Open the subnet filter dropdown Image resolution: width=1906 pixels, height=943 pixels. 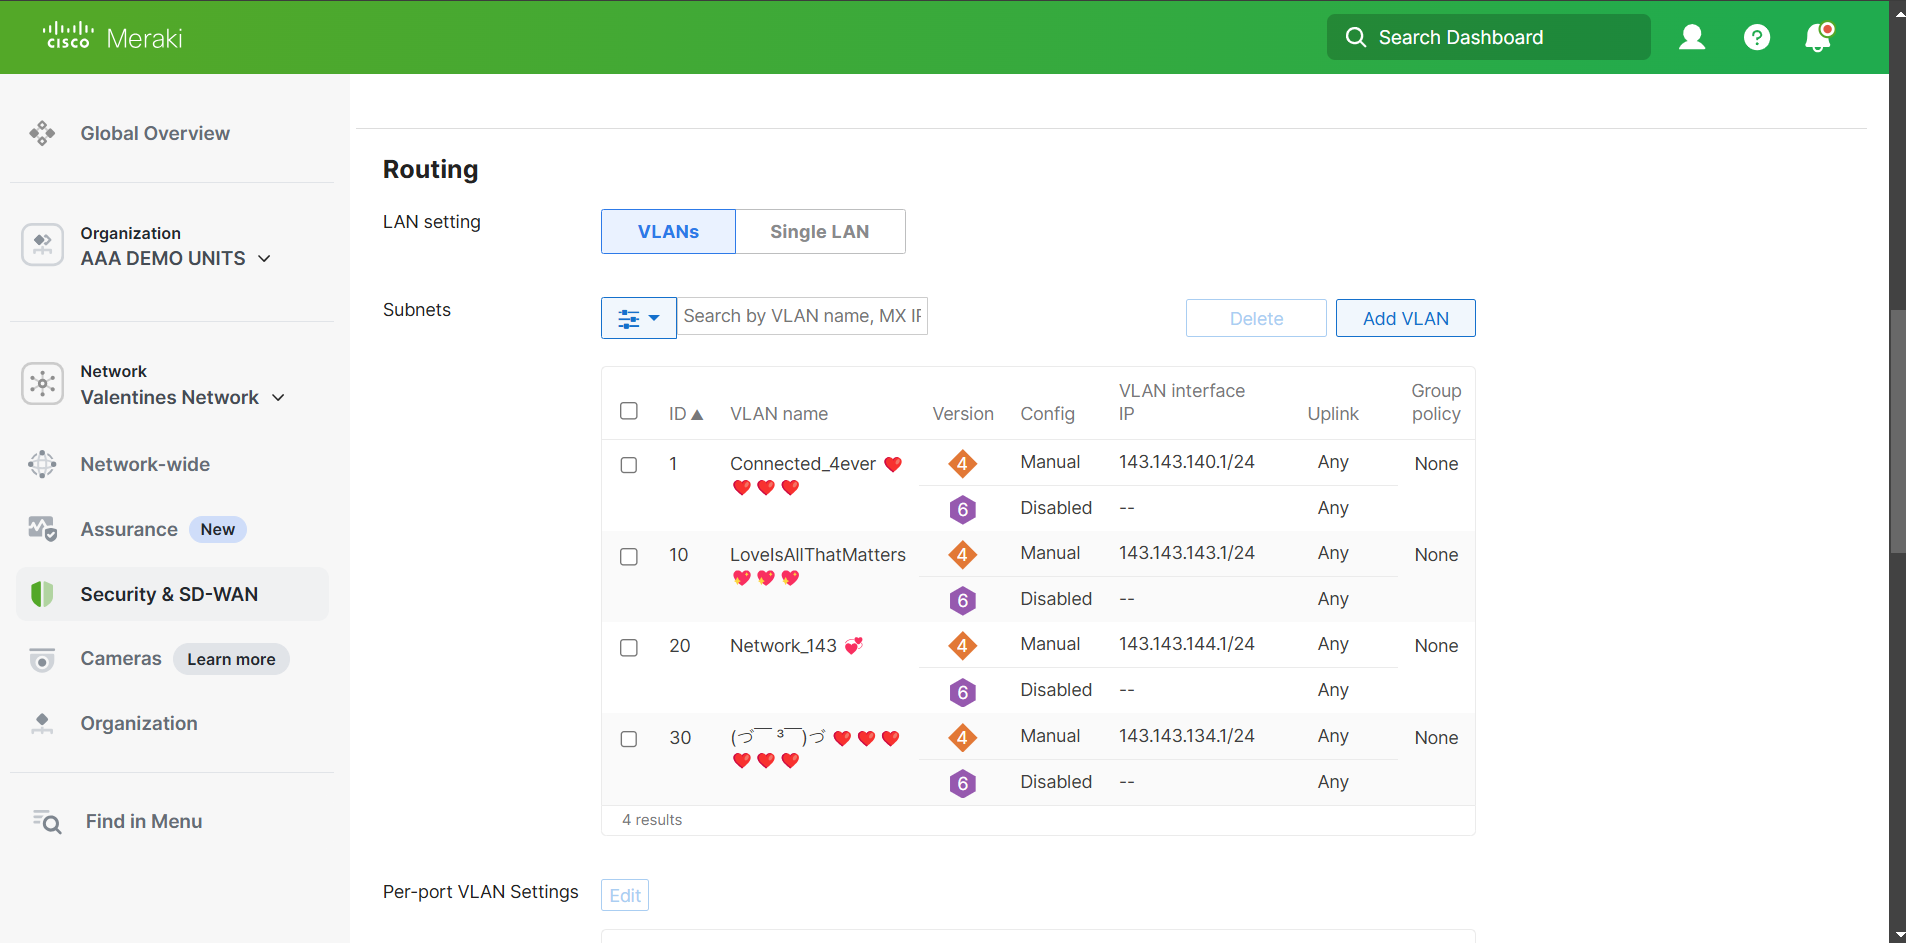[637, 317]
